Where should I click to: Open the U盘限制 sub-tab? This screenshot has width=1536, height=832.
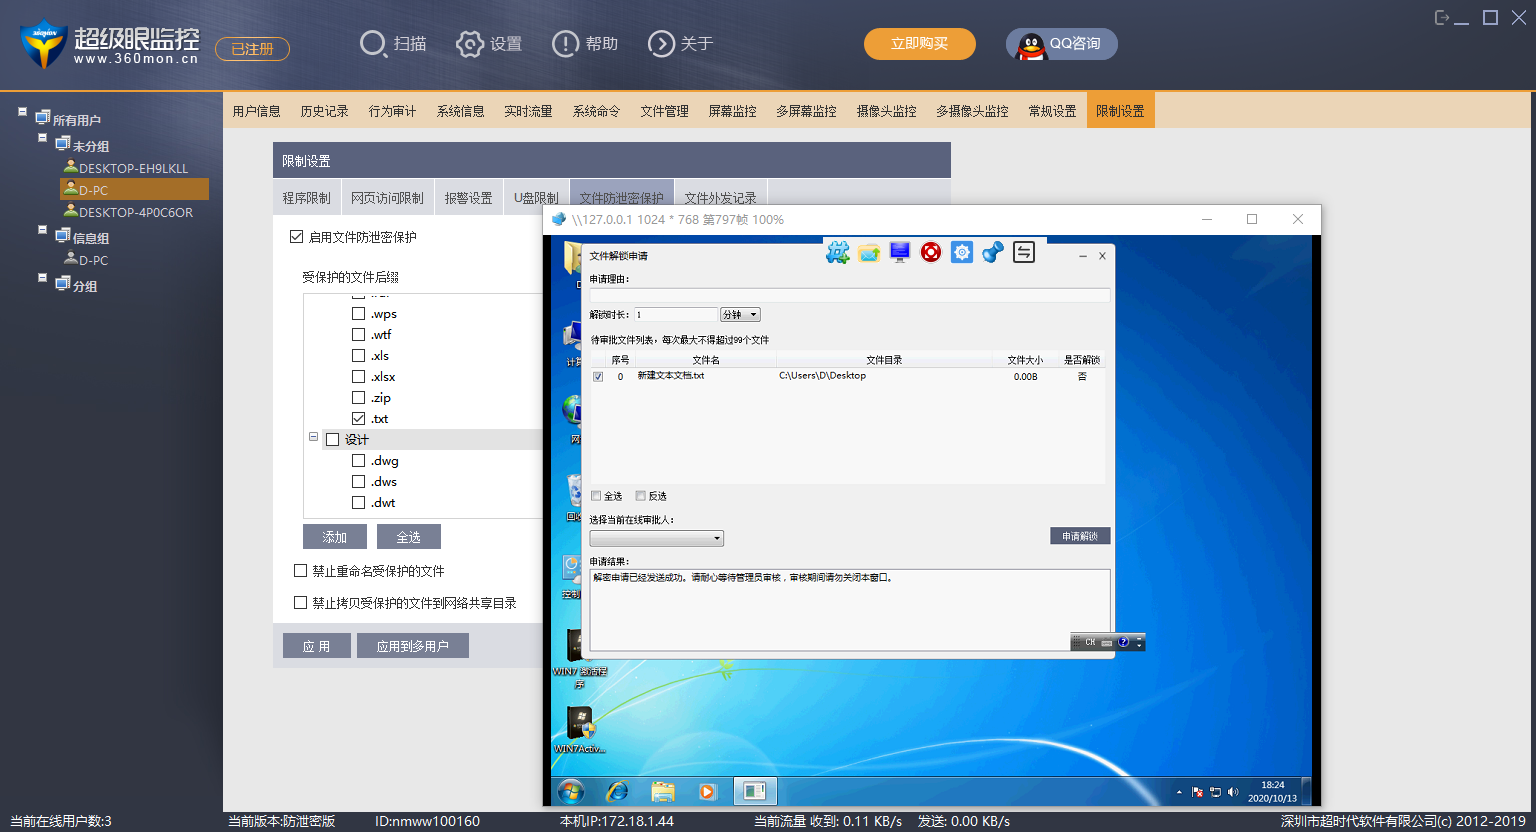click(x=536, y=198)
